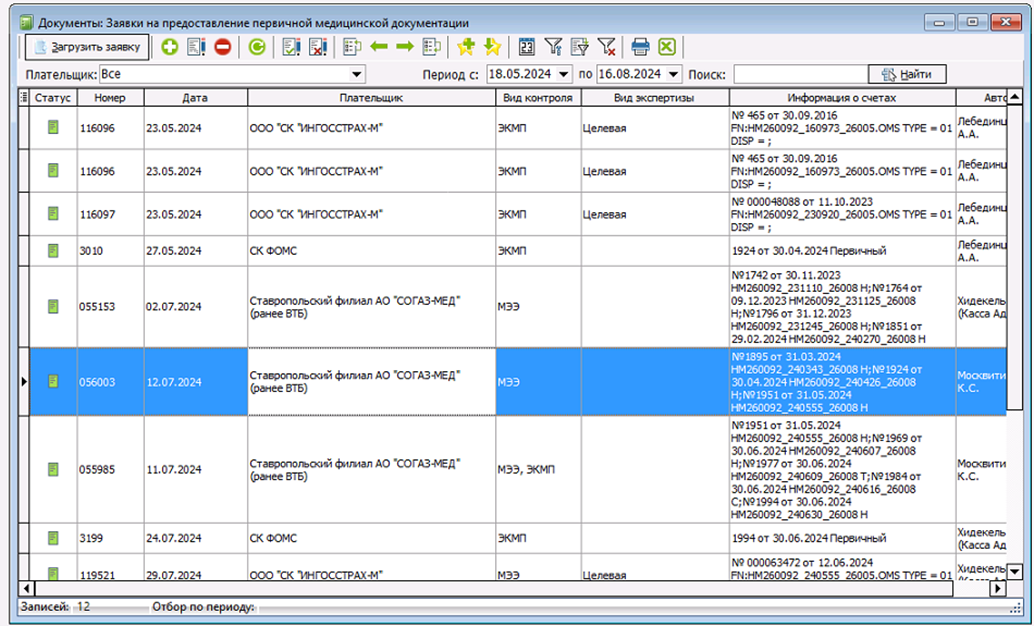Image resolution: width=1034 pixels, height=626 pixels.
Task: Select date cell 24.07.2024
Action: coord(195,538)
